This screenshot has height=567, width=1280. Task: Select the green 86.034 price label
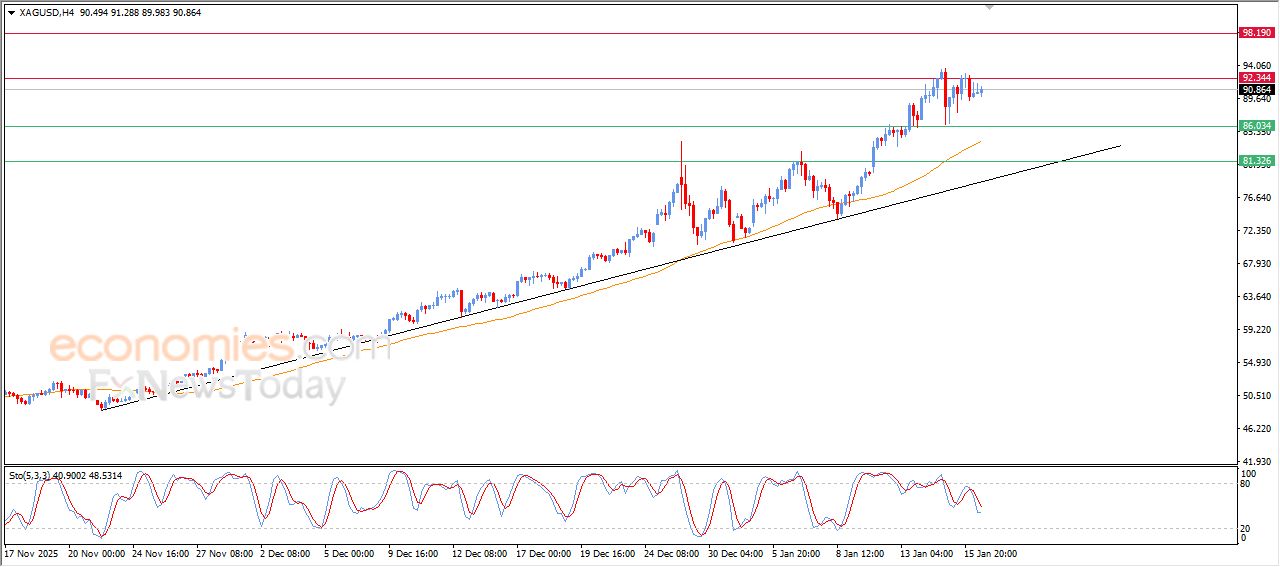point(1256,126)
